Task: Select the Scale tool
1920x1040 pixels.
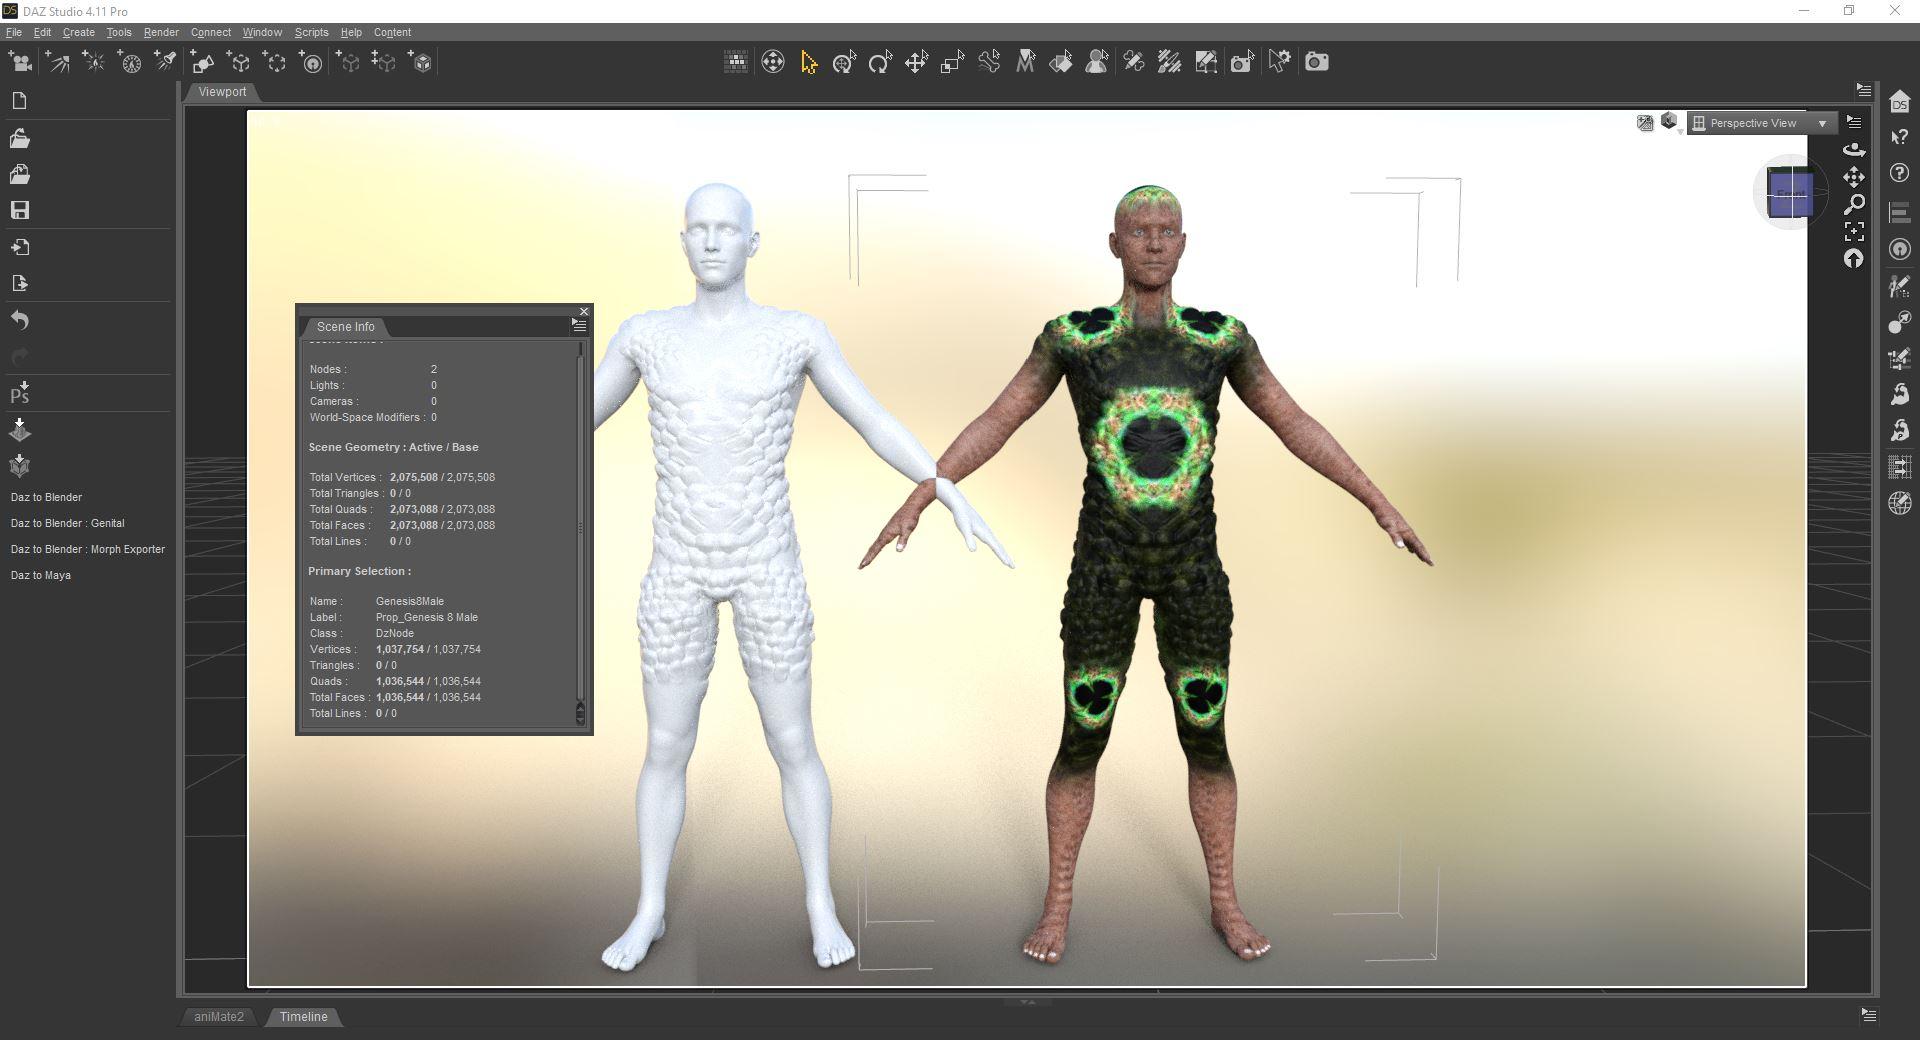Action: [952, 62]
